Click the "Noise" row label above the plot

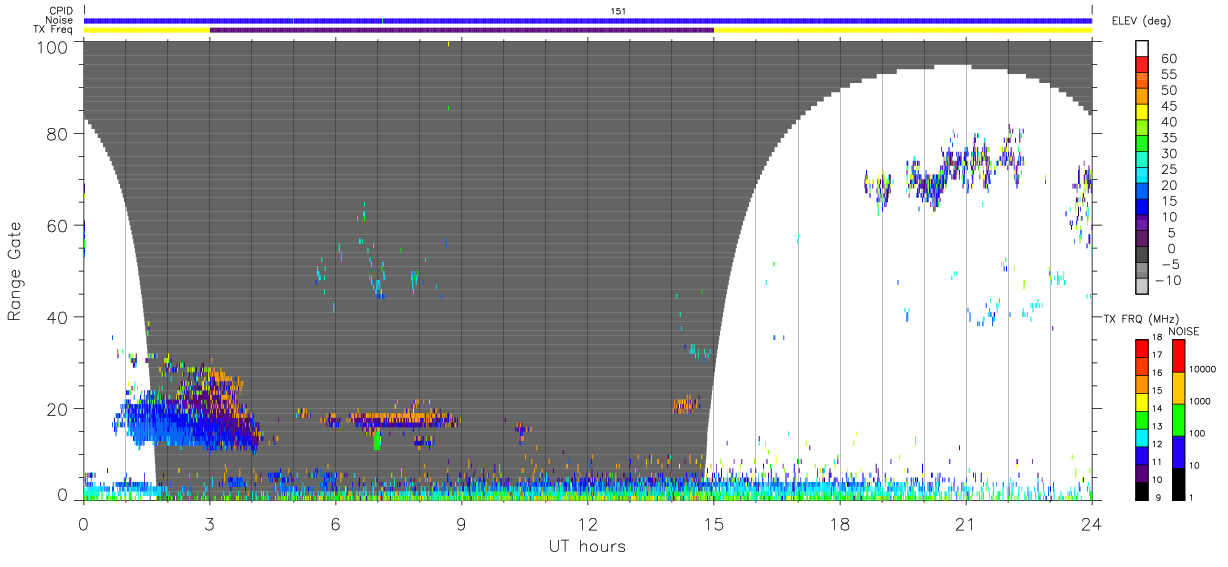[58, 20]
